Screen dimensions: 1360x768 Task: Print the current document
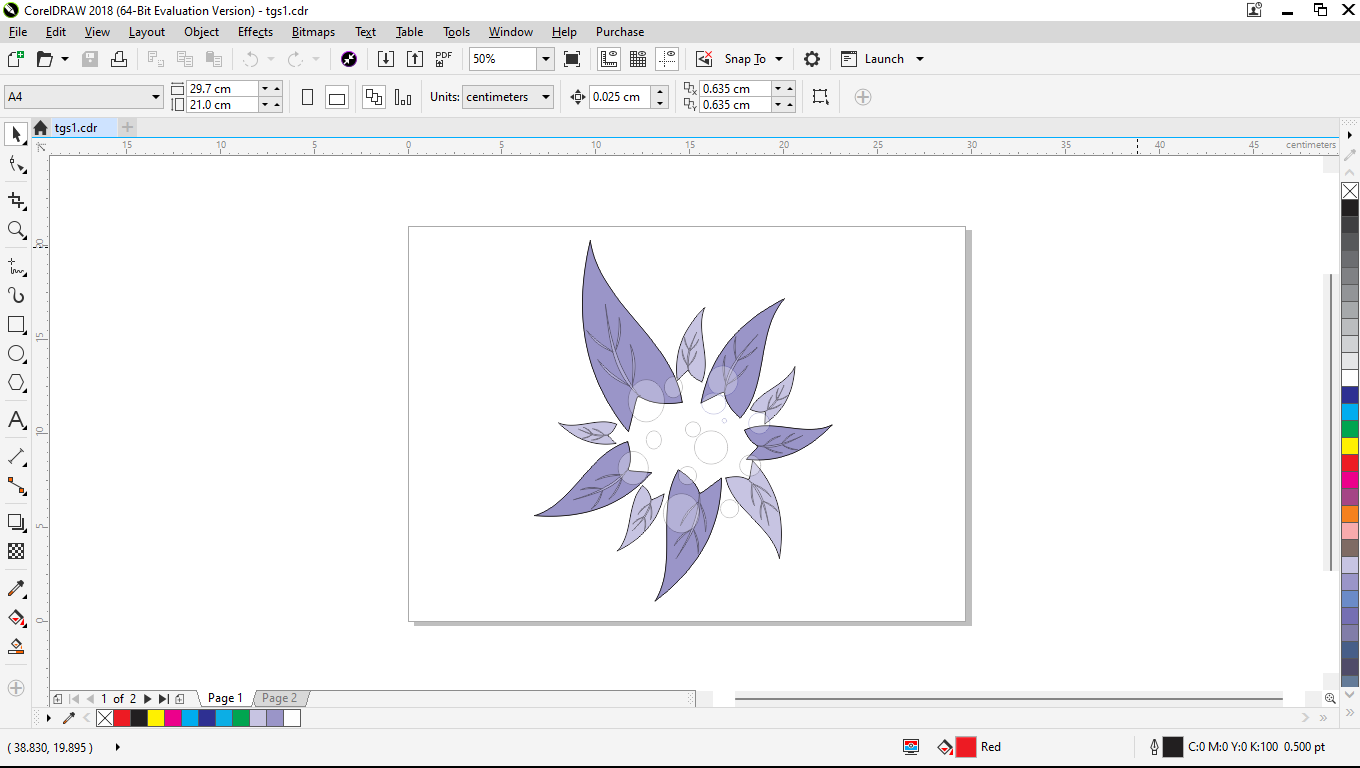click(x=119, y=59)
